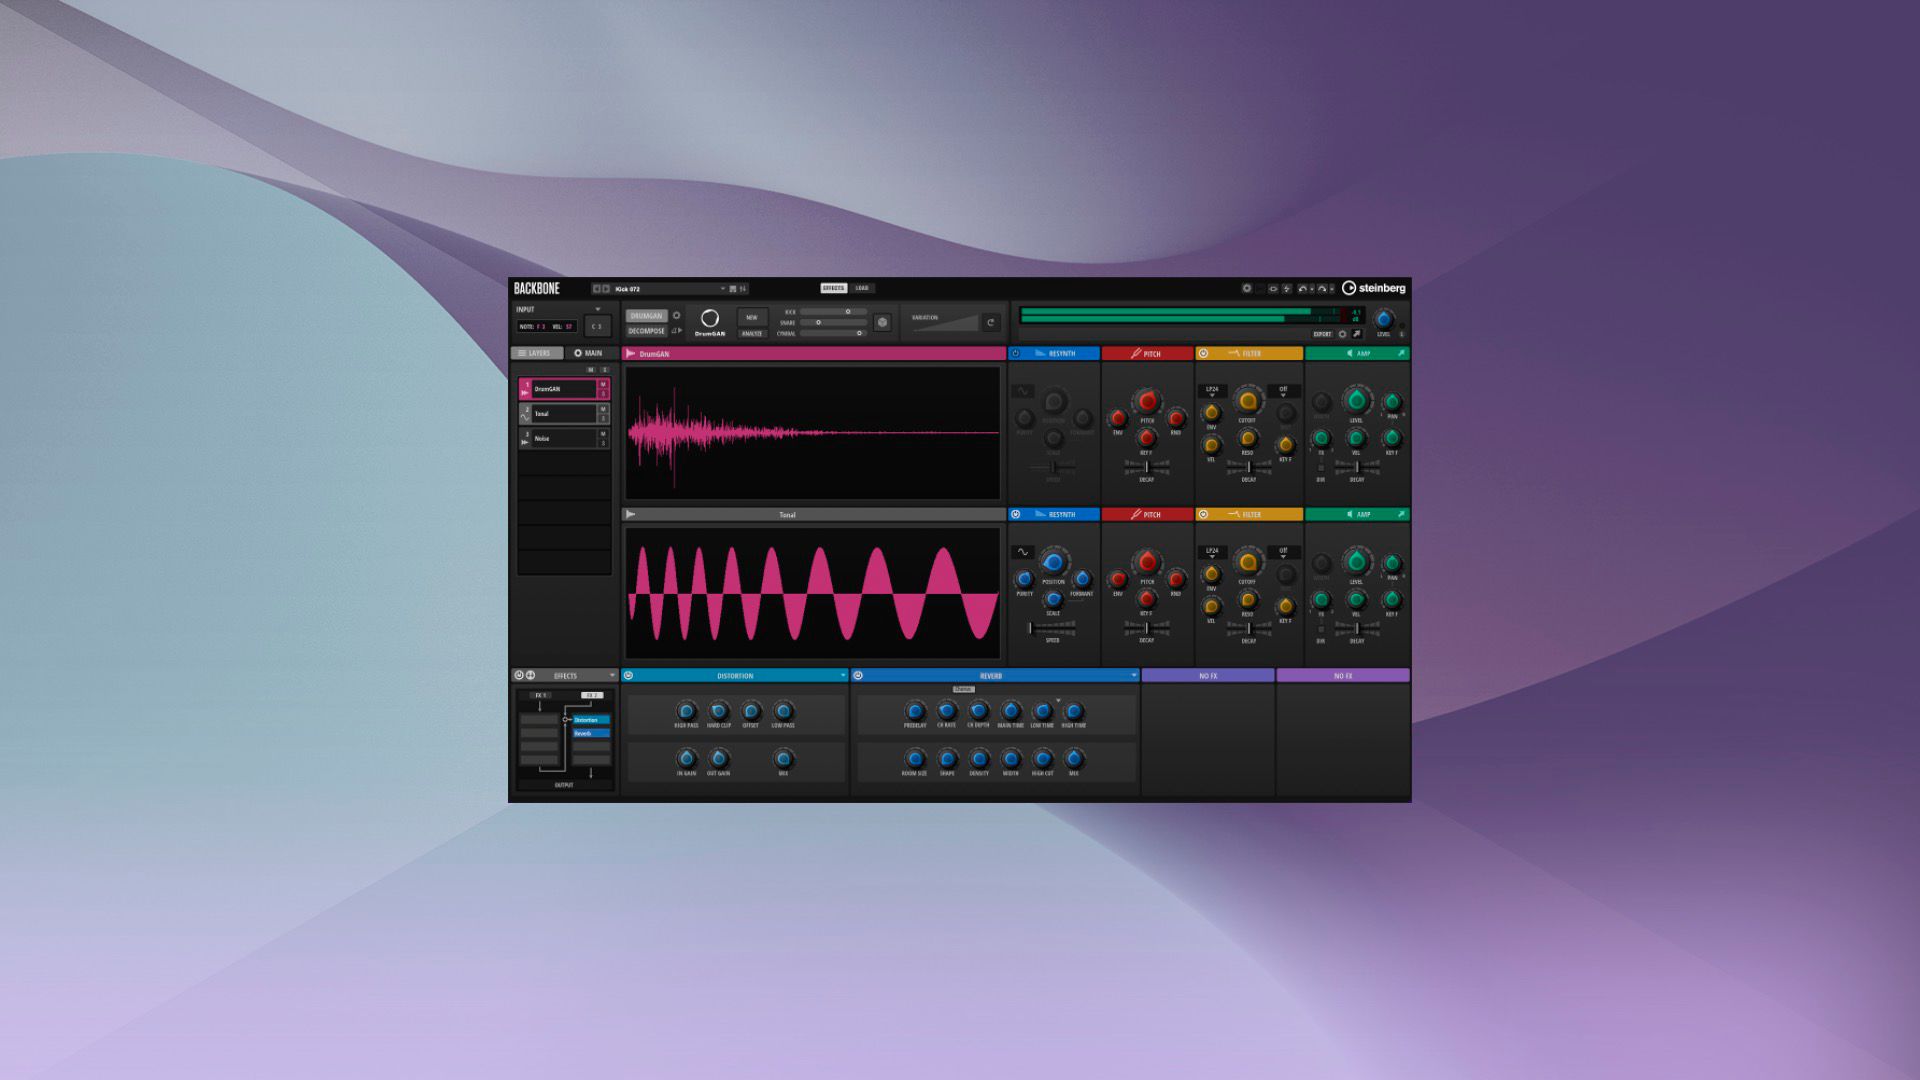Click the C 3 trigger pad
1920x1080 pixels.
coord(597,326)
